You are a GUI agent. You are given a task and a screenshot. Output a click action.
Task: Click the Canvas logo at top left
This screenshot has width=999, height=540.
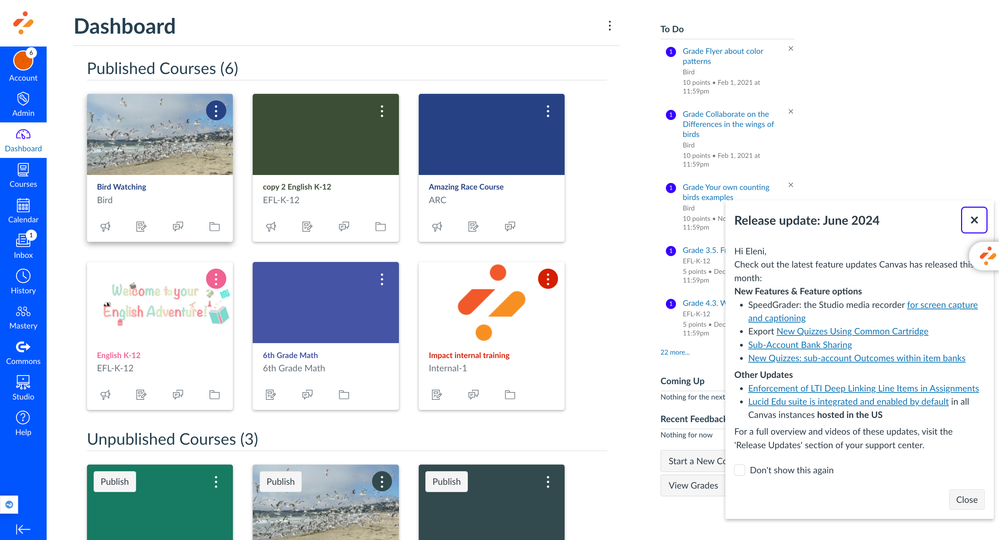[x=23, y=23]
